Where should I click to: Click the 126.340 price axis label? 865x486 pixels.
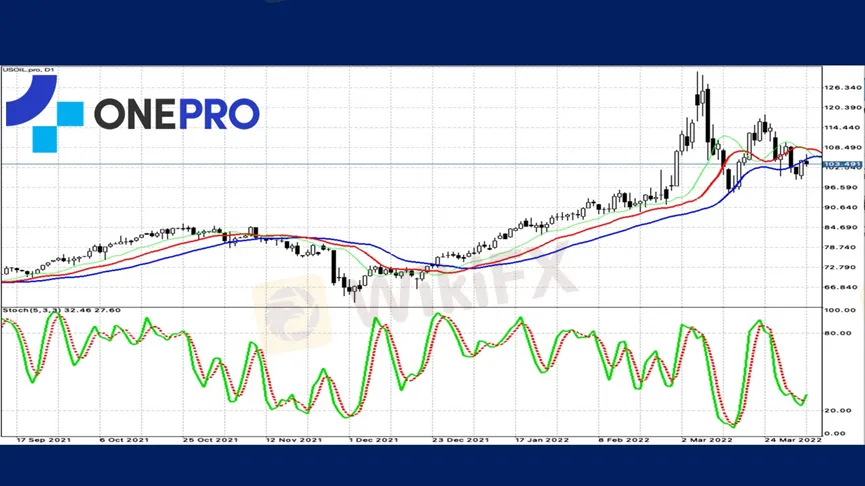(842, 88)
